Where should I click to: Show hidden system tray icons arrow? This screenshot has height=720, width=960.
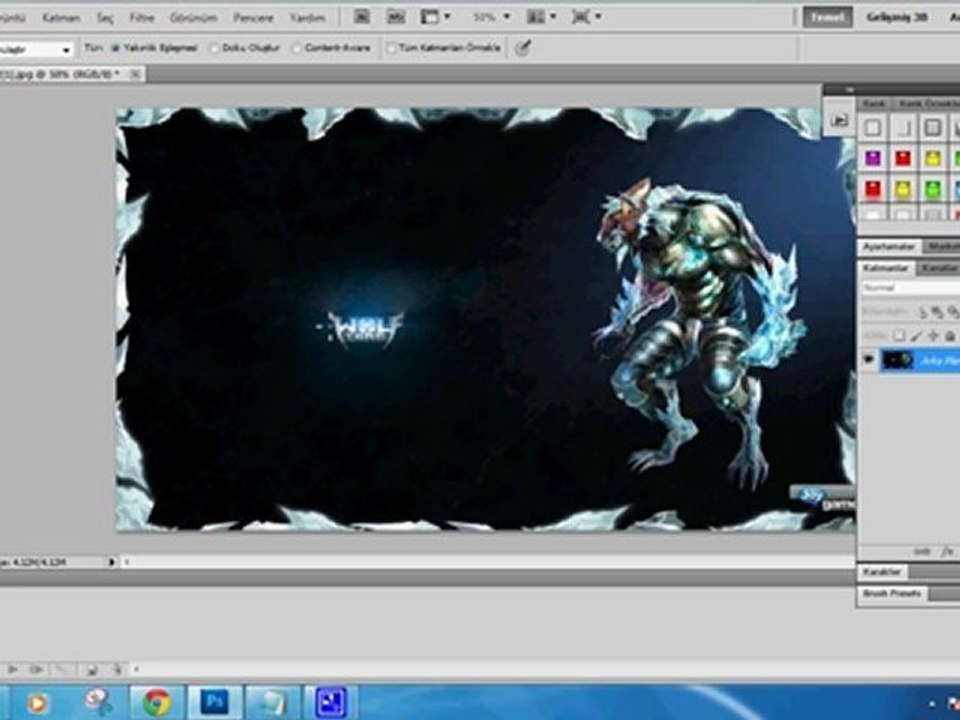pos(931,704)
